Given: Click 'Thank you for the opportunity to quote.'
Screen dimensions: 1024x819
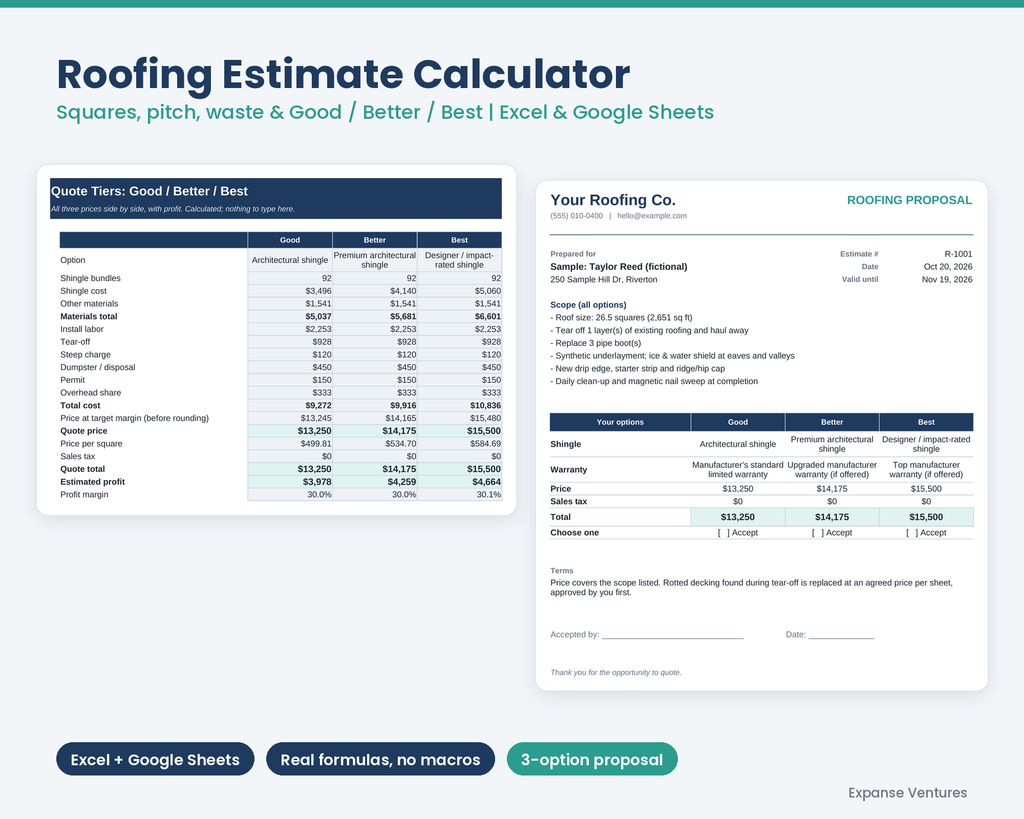Looking at the screenshot, I should 615,673.
